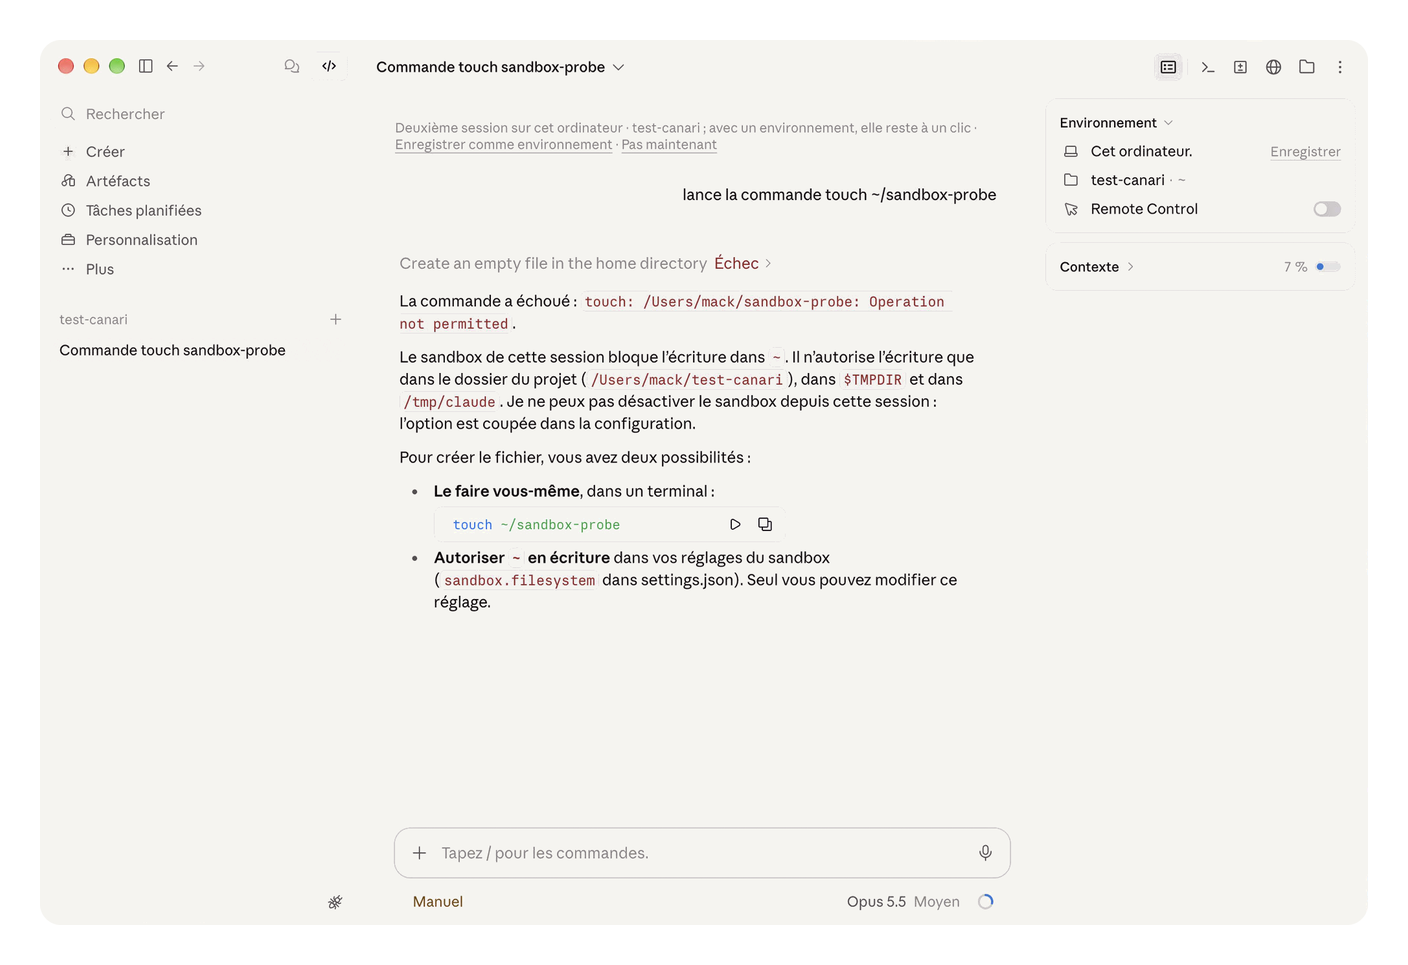Viewport: 1408px width, 965px height.
Task: Run the touch ~/sandbox-probe code block
Action: [735, 524]
